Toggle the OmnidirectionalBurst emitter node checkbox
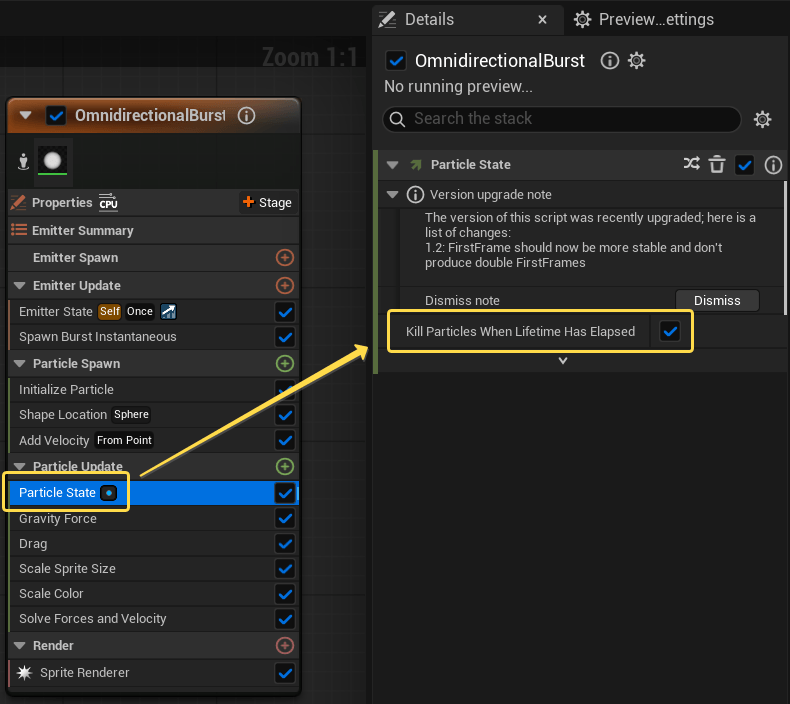Screen dimensions: 790x704 point(56,116)
